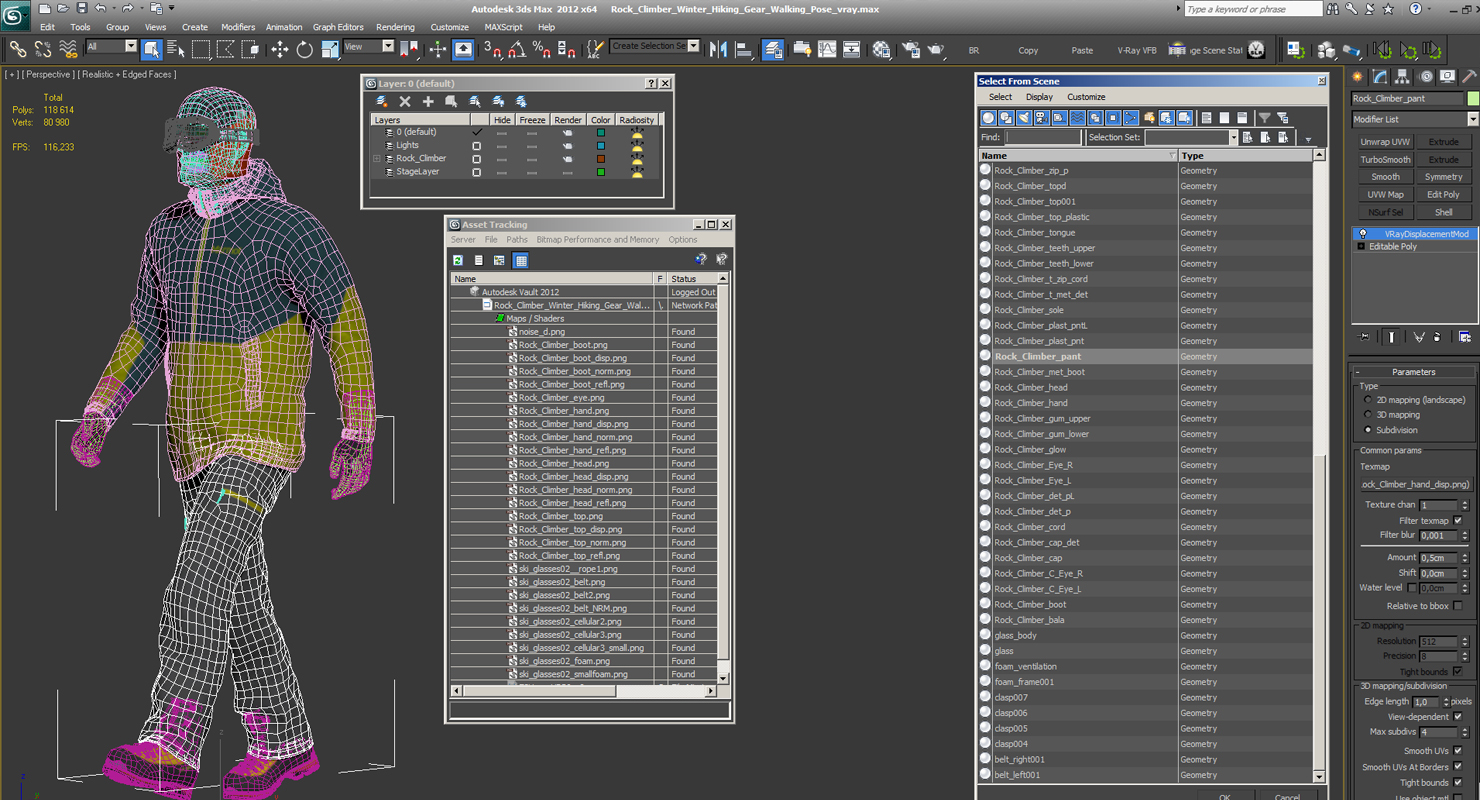The image size is (1480, 800).
Task: Click the TurboSmooth button
Action: coord(1385,160)
